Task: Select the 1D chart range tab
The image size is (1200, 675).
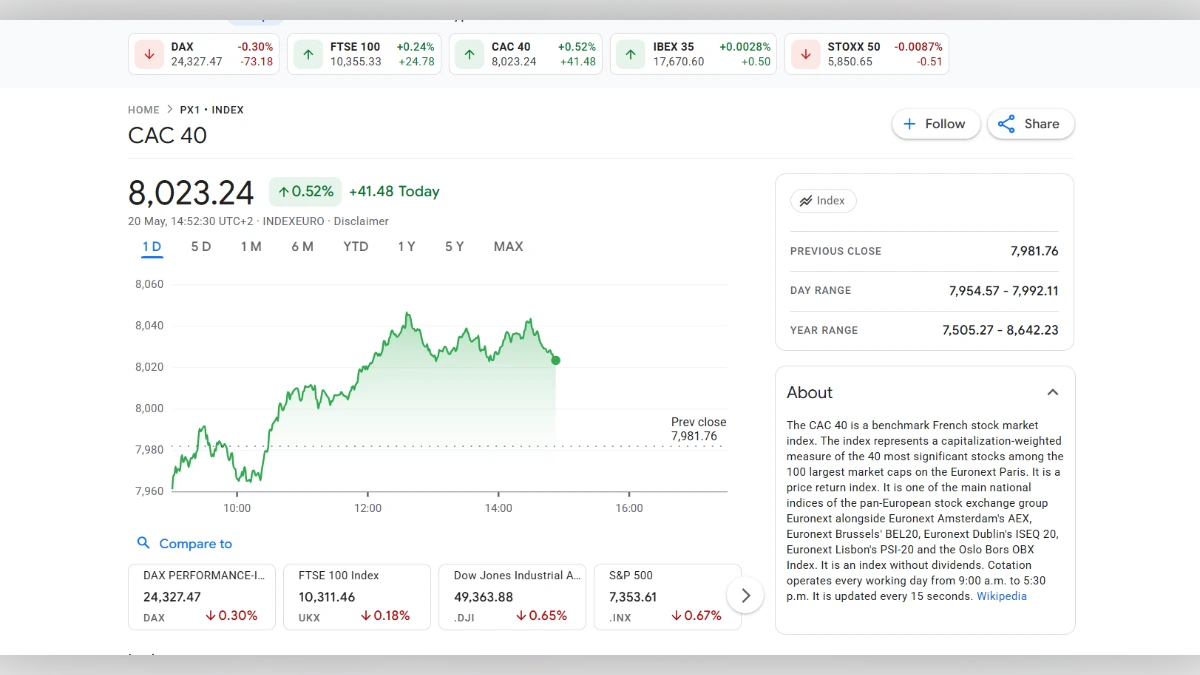Action: 151,247
